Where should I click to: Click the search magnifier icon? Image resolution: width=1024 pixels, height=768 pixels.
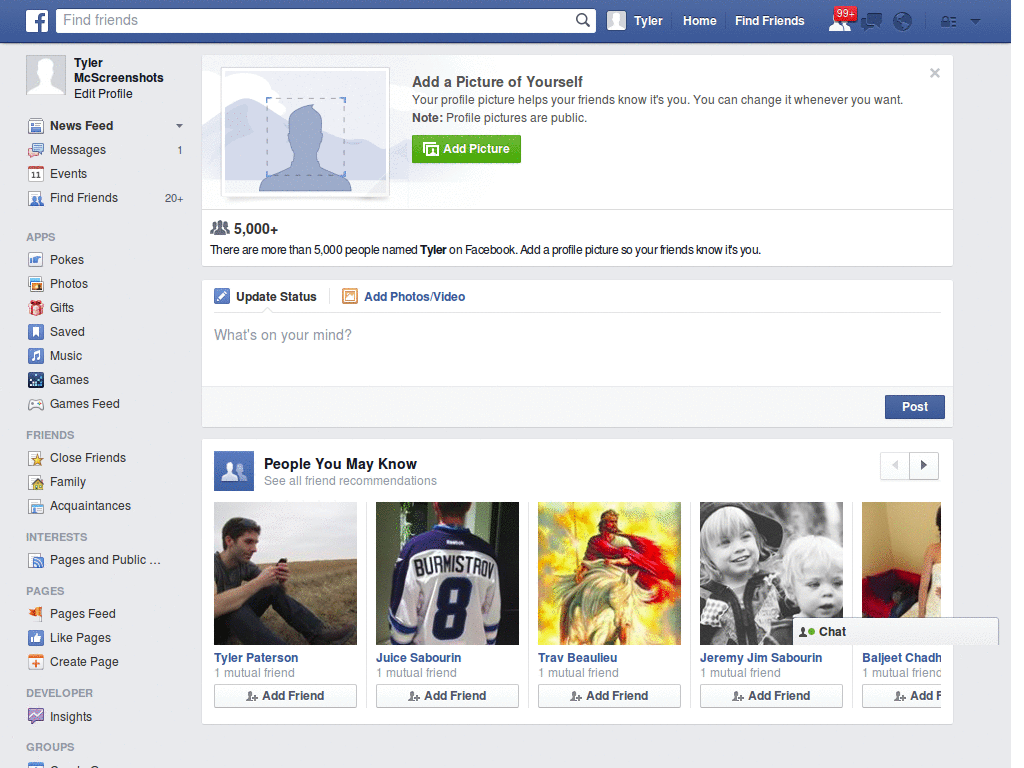[x=583, y=20]
